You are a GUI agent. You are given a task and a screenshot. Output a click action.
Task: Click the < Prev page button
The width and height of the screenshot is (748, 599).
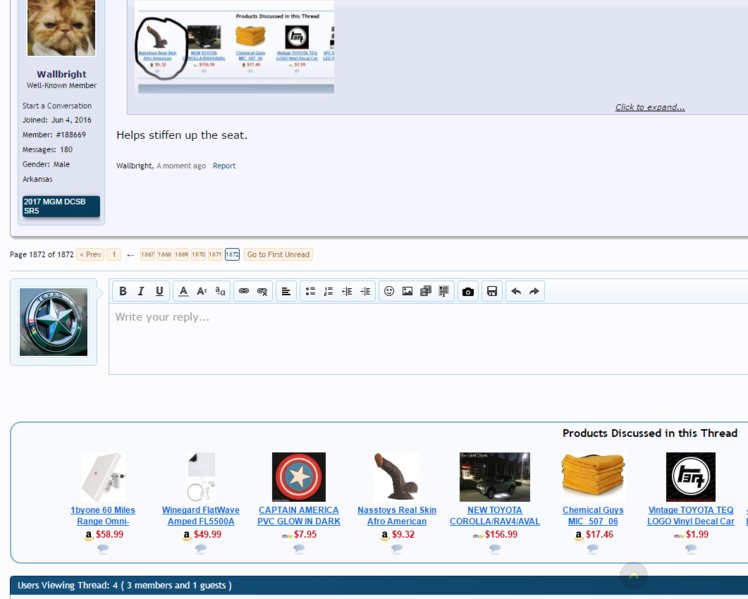(x=90, y=254)
